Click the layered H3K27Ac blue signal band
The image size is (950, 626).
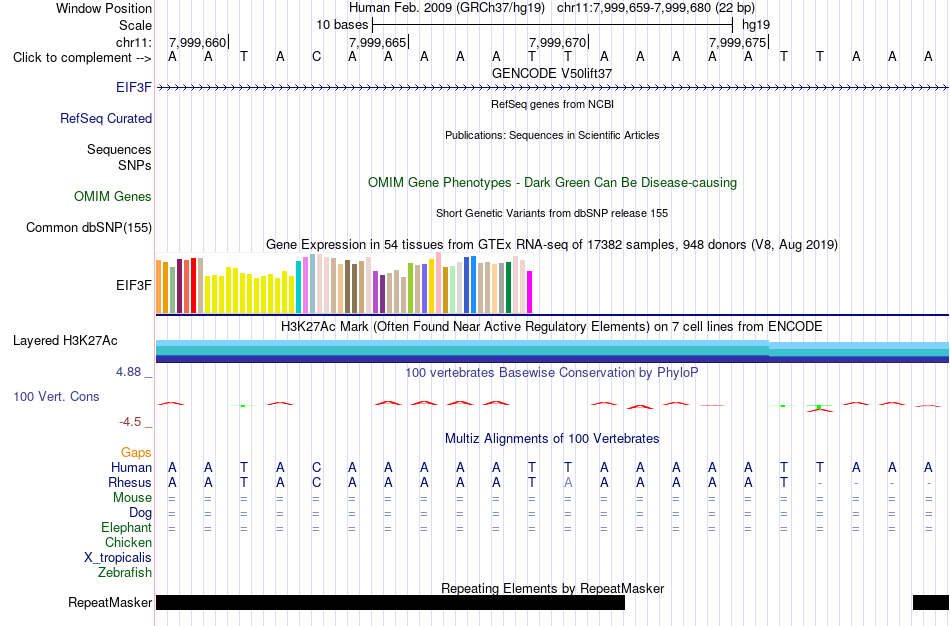coord(552,351)
